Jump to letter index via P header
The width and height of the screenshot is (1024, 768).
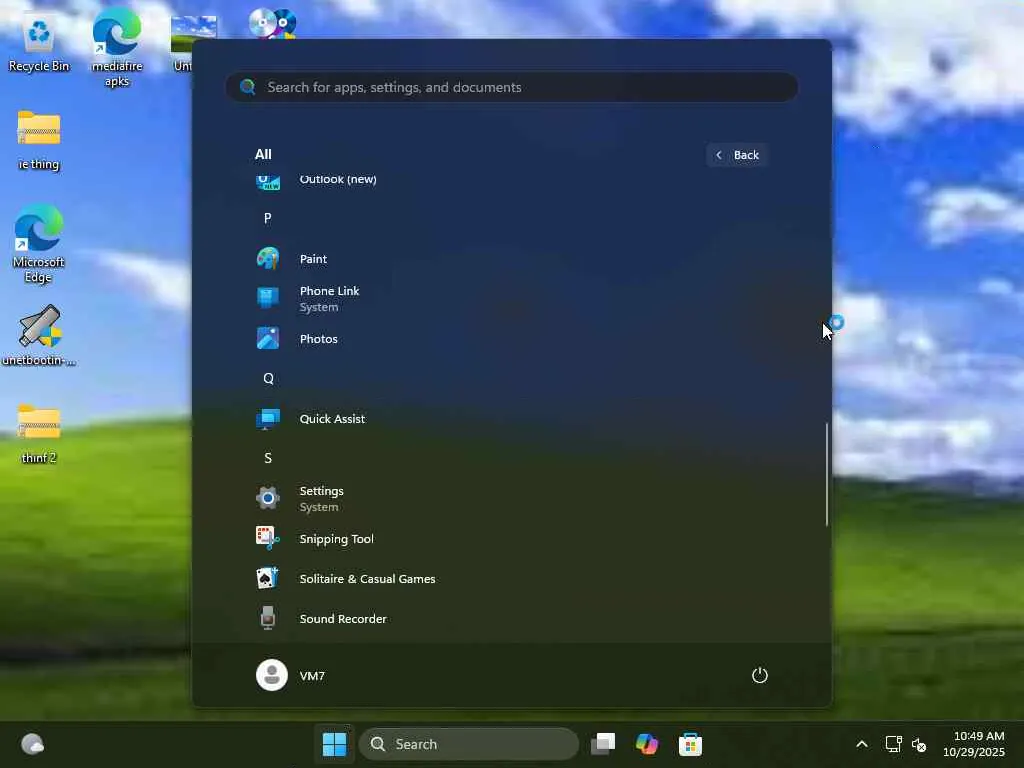pyautogui.click(x=268, y=218)
